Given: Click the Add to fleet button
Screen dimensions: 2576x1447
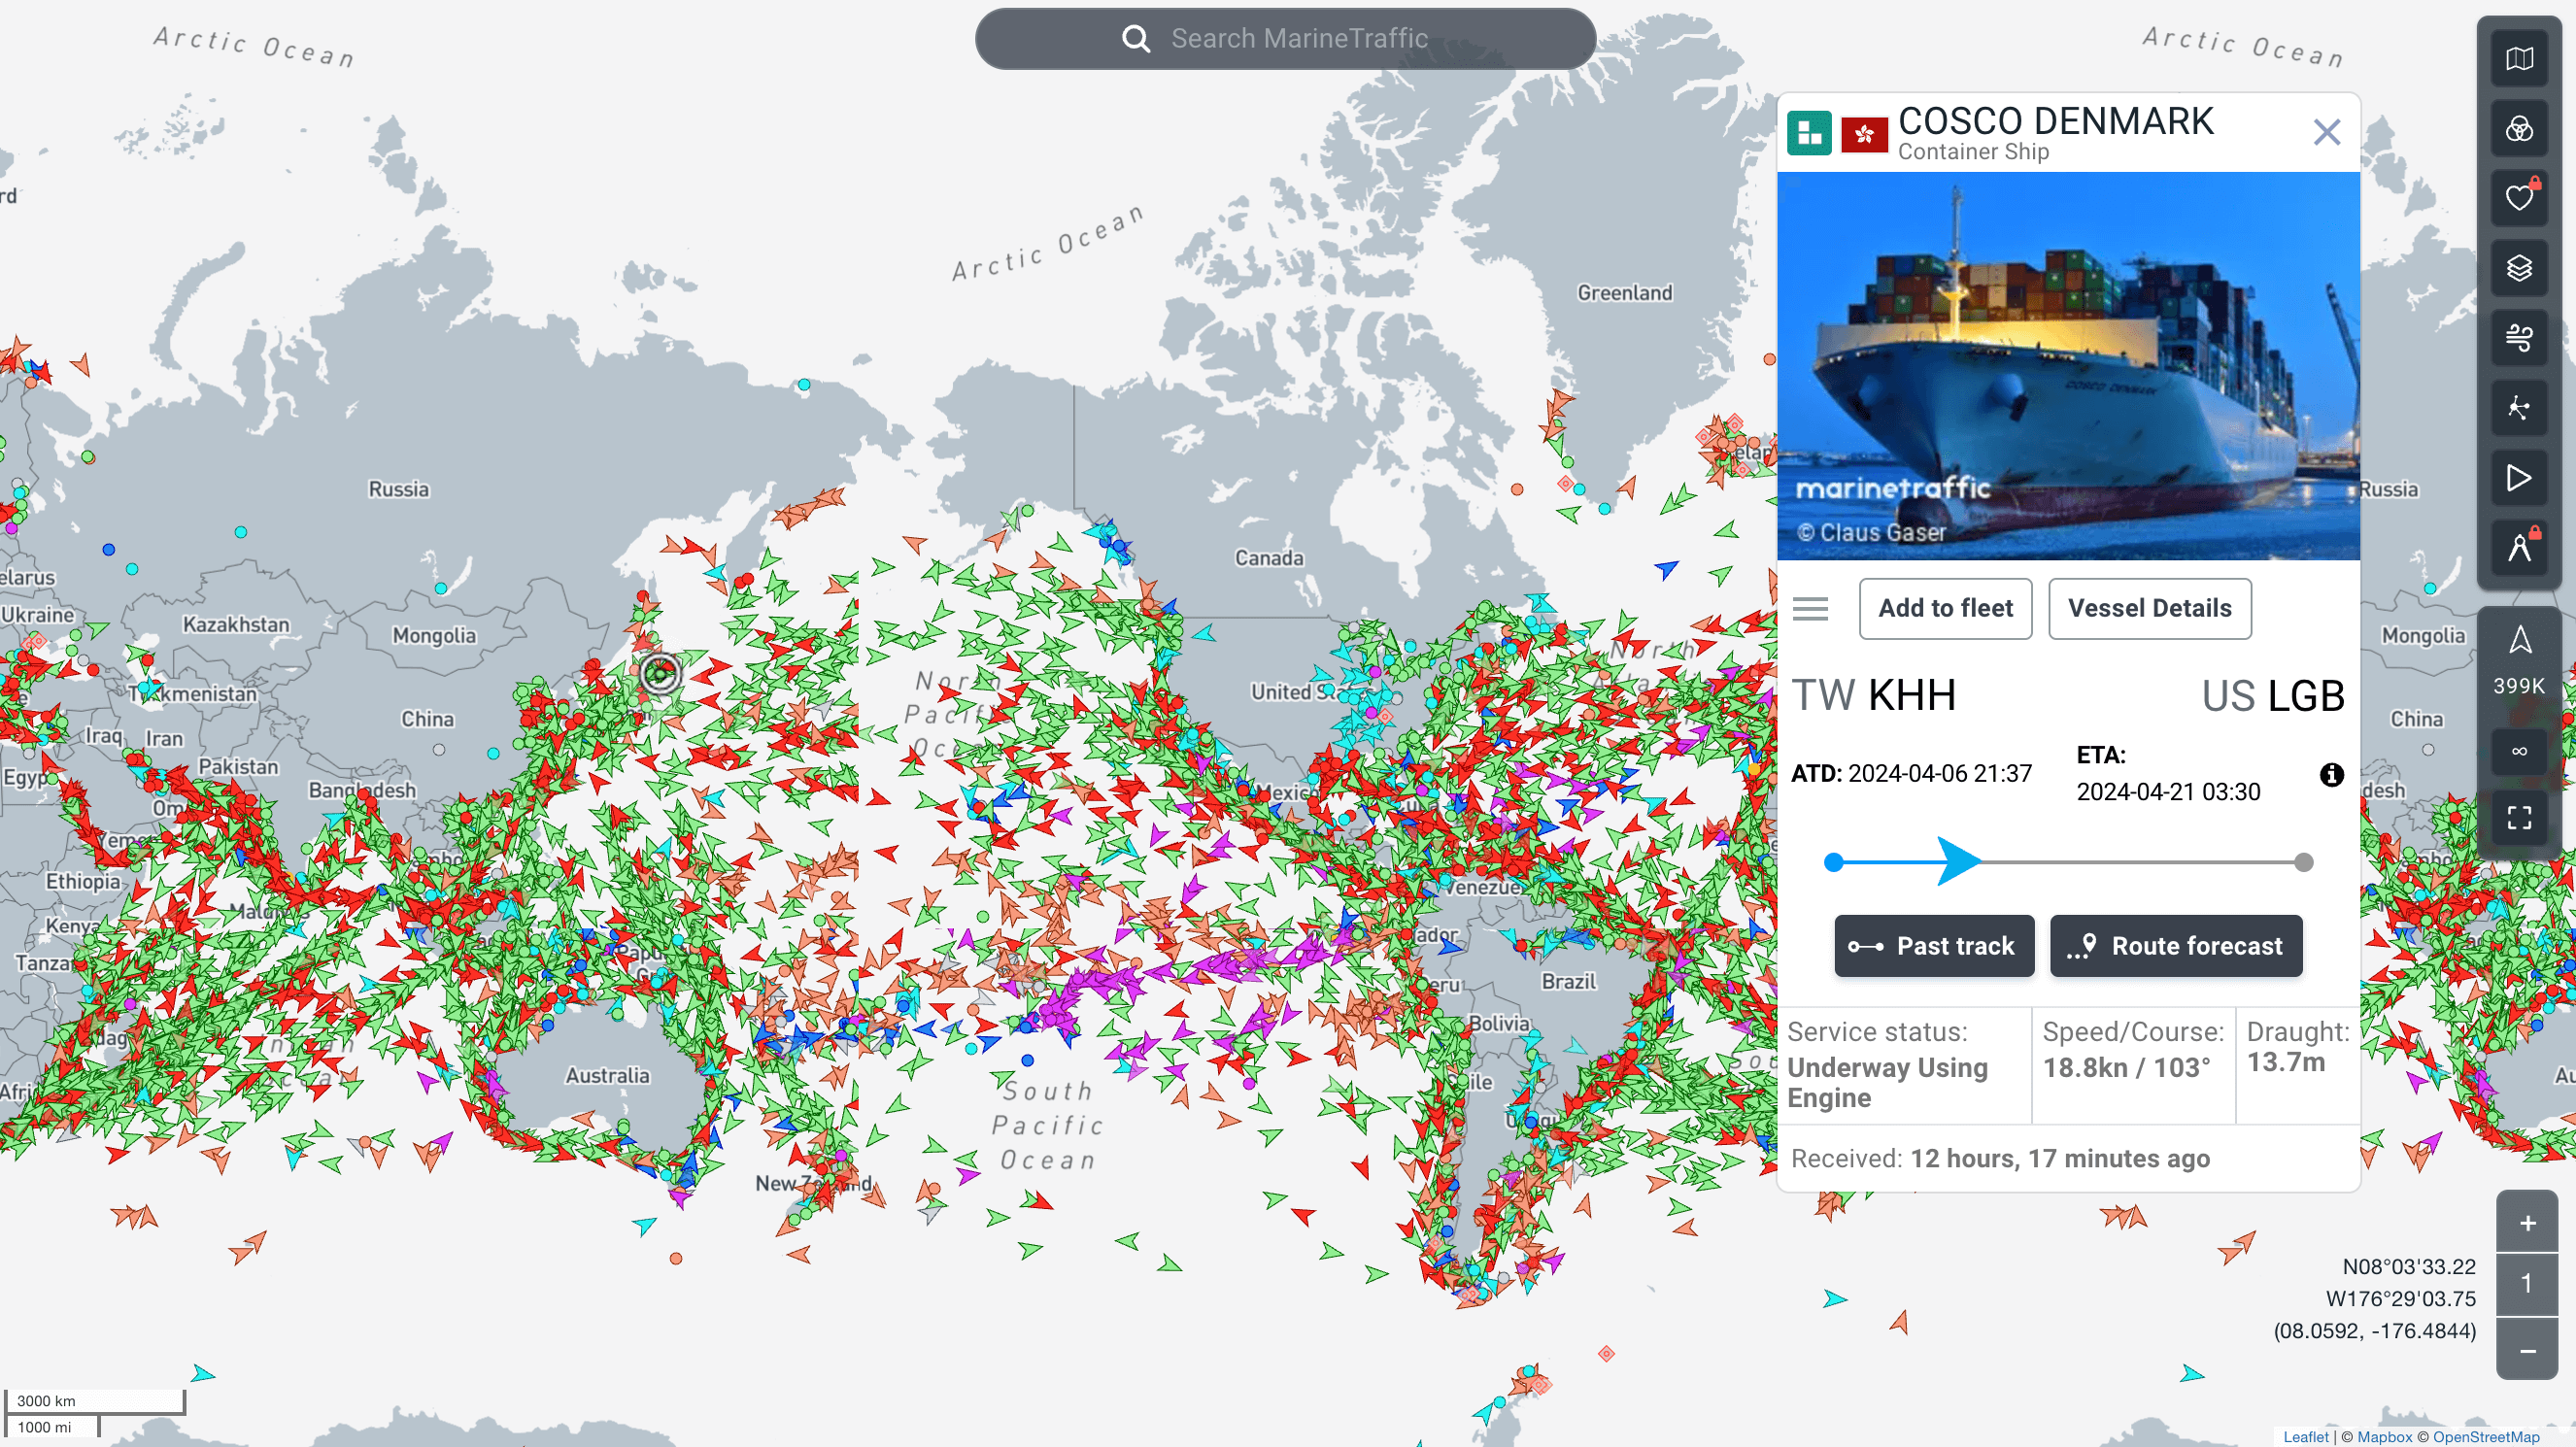Looking at the screenshot, I should coord(1945,608).
